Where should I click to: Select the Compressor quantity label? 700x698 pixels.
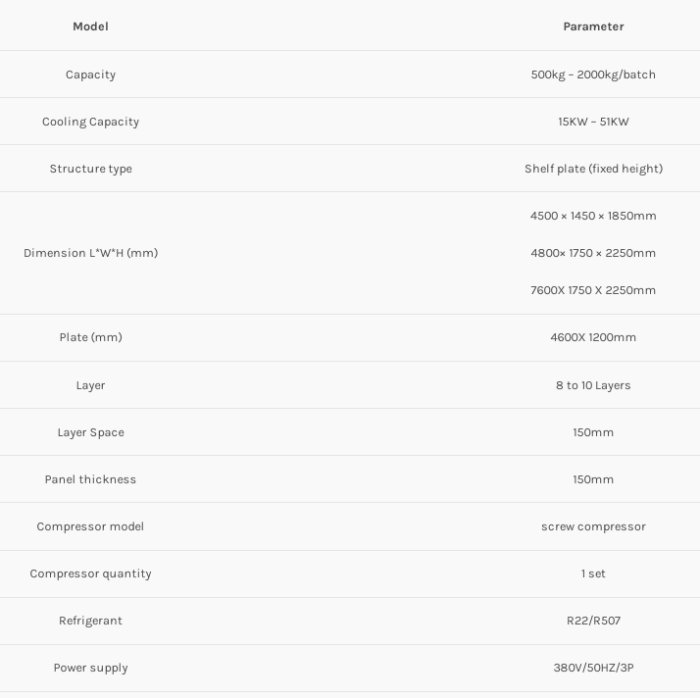[x=90, y=574]
